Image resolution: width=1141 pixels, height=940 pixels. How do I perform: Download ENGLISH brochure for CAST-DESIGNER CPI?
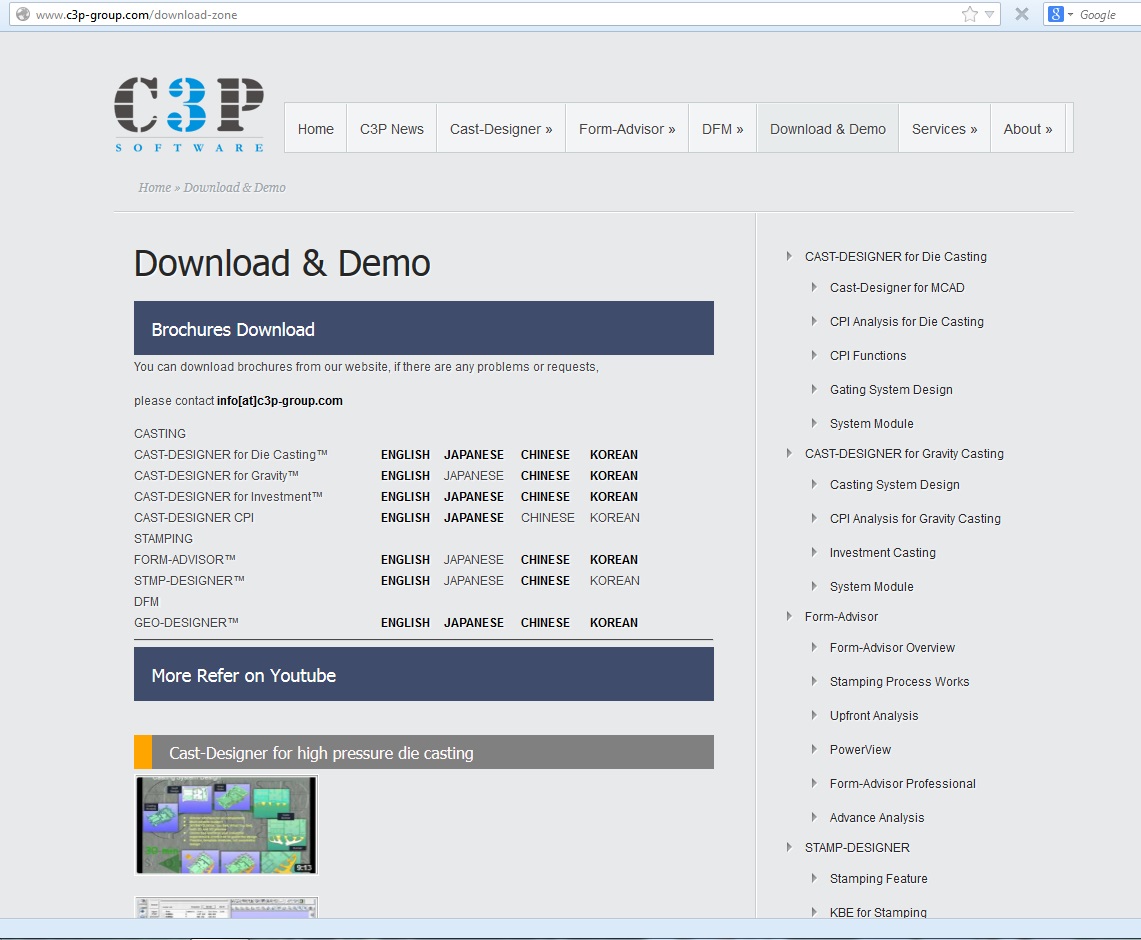pos(405,518)
